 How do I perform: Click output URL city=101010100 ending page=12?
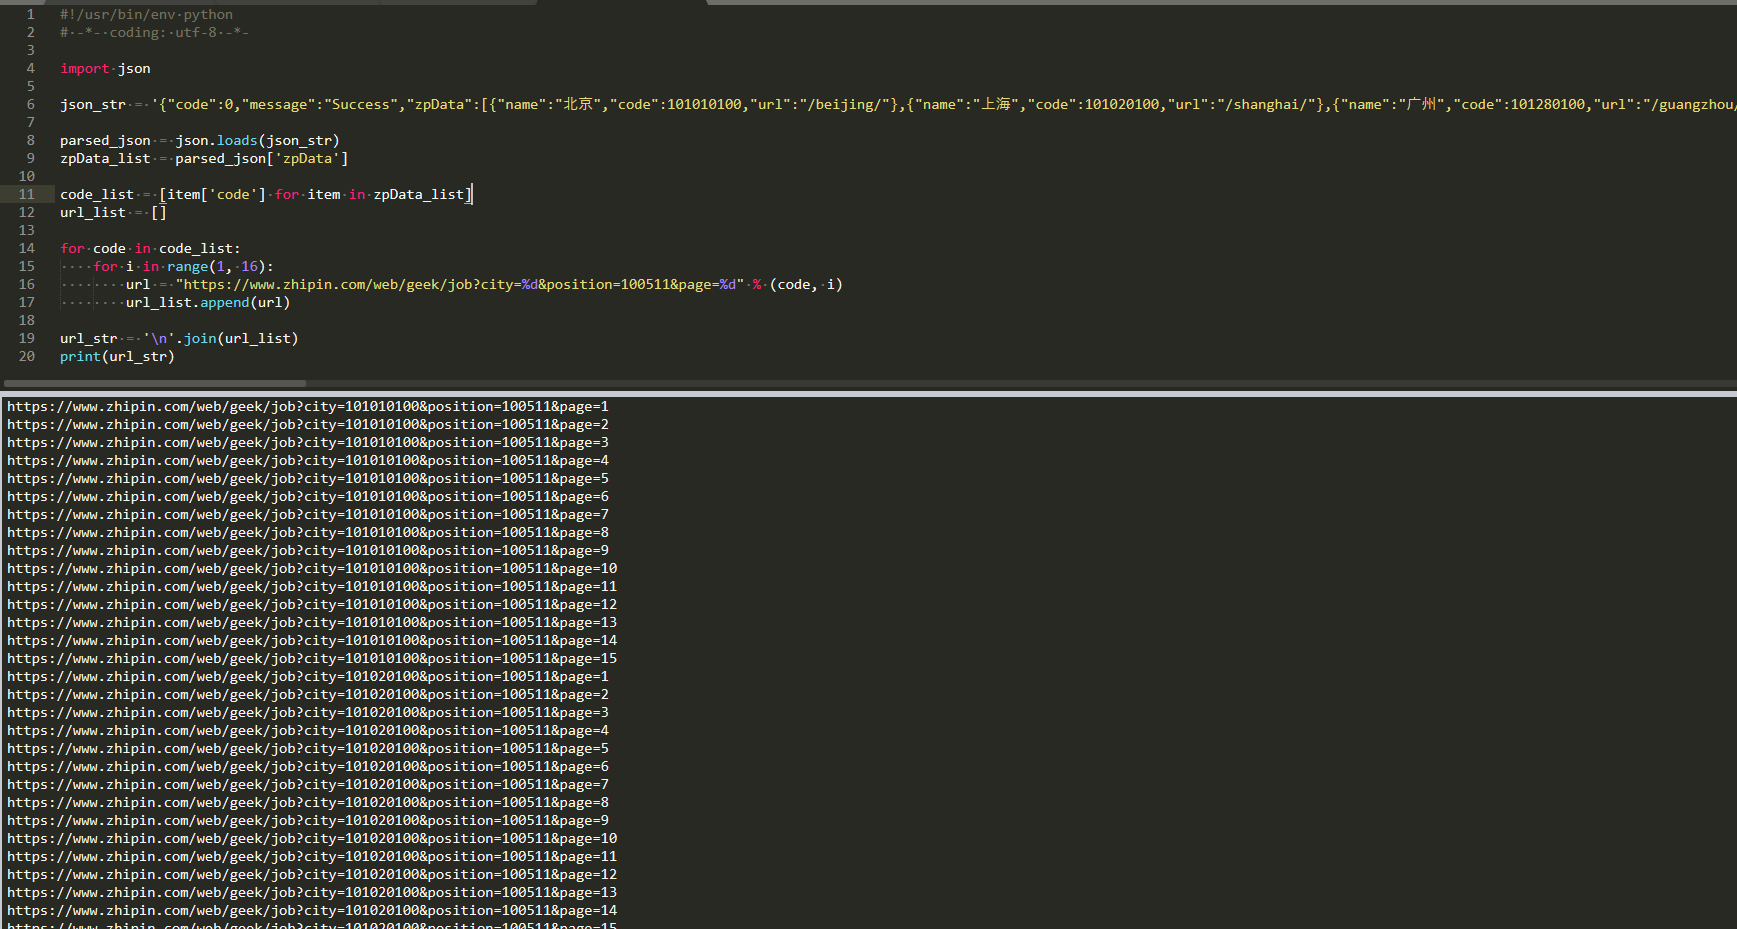312,604
